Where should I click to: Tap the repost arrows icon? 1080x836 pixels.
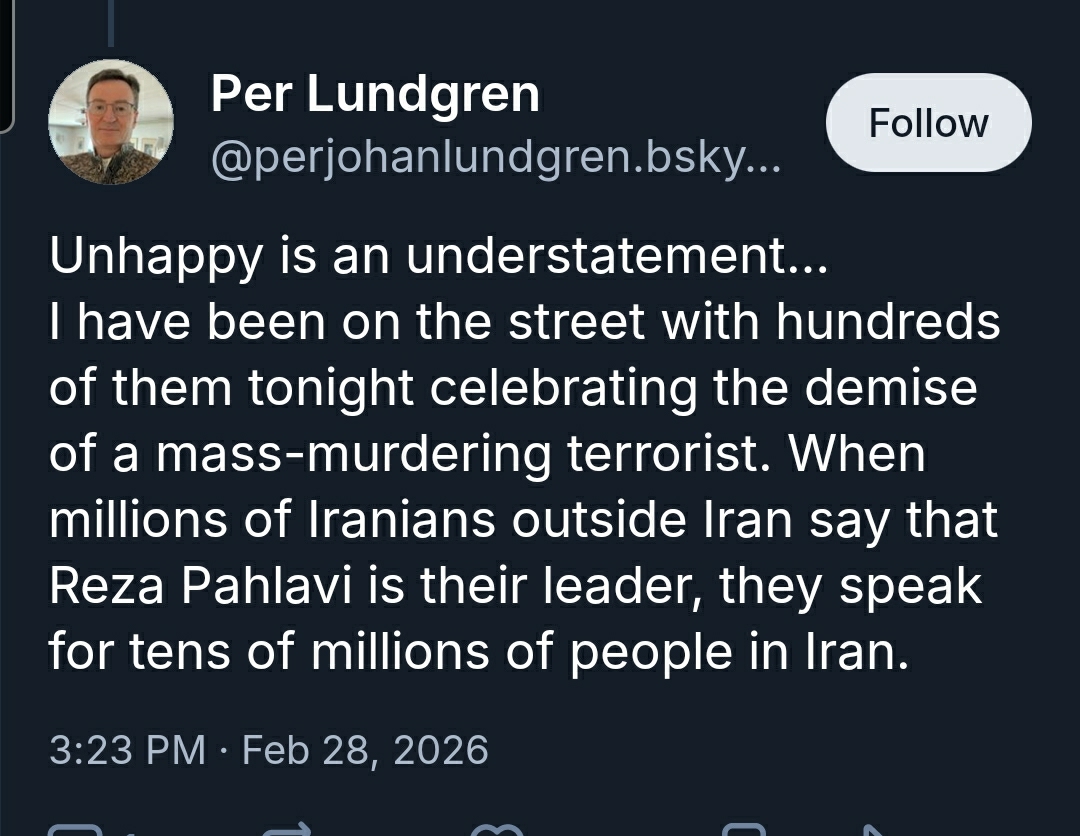(287, 830)
